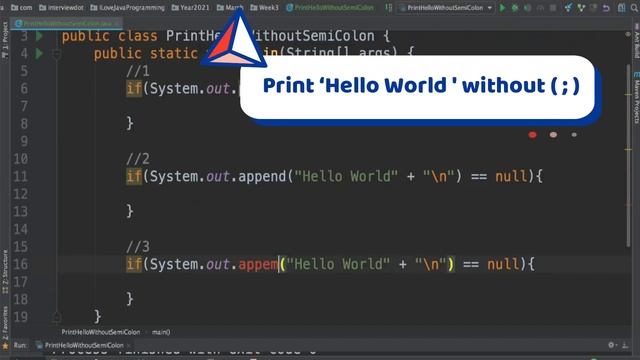Start the Debug session button
Screen dimensions: 640x360
(515, 8)
